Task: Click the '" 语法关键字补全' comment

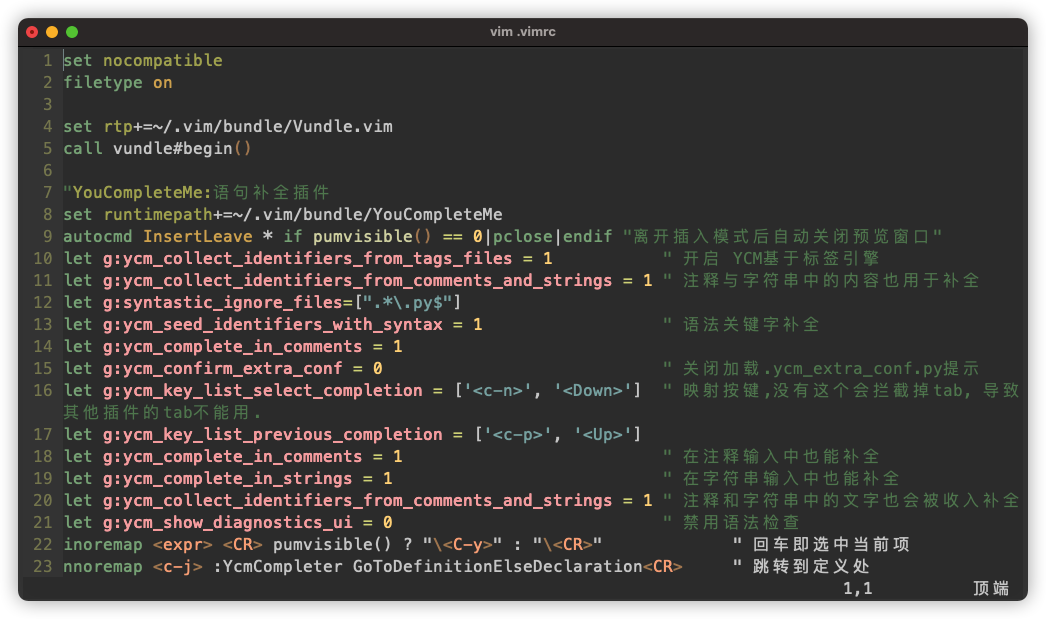Action: (741, 324)
